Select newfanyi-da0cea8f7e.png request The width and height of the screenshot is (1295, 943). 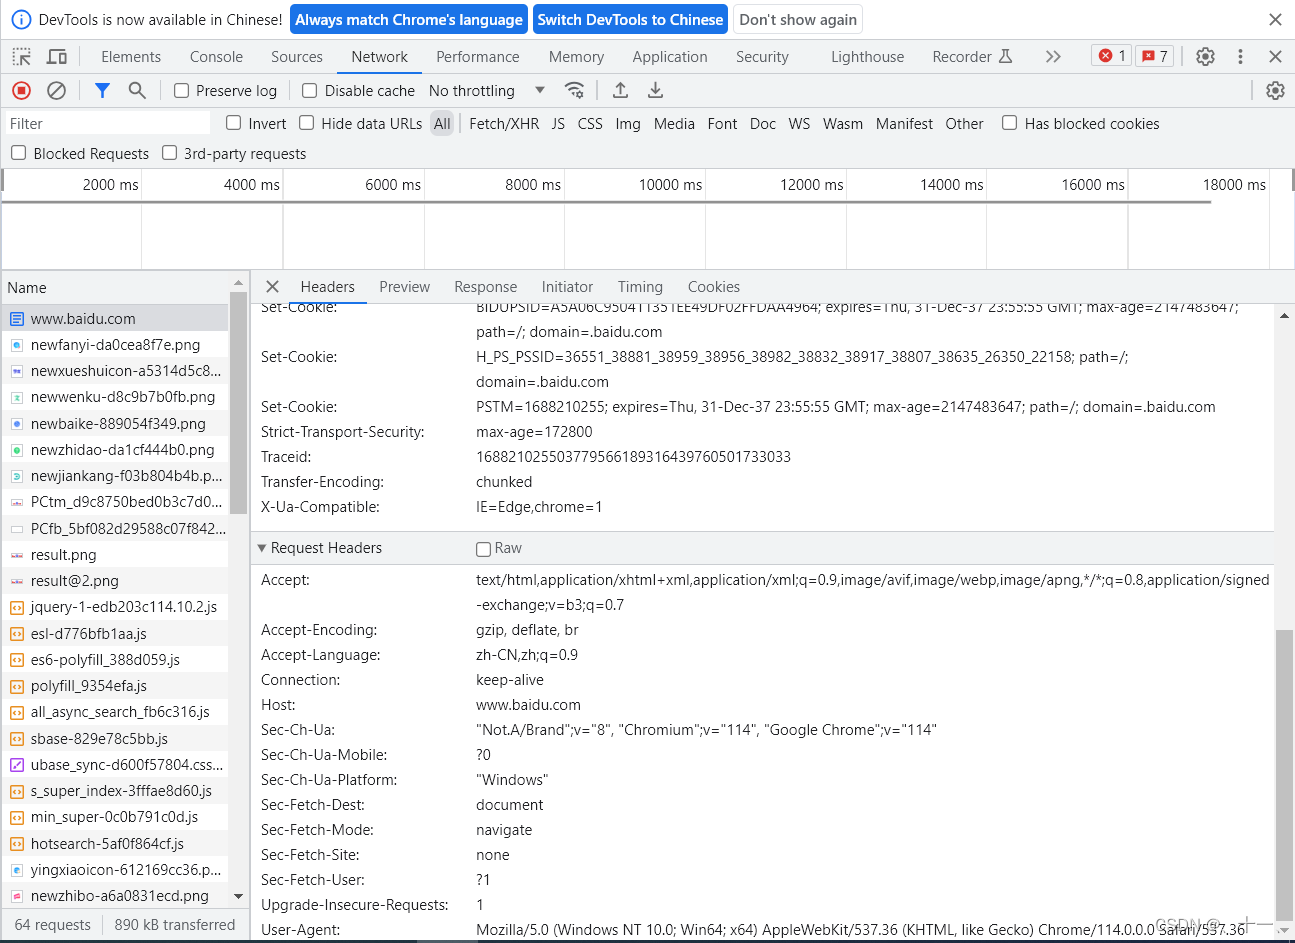point(115,345)
